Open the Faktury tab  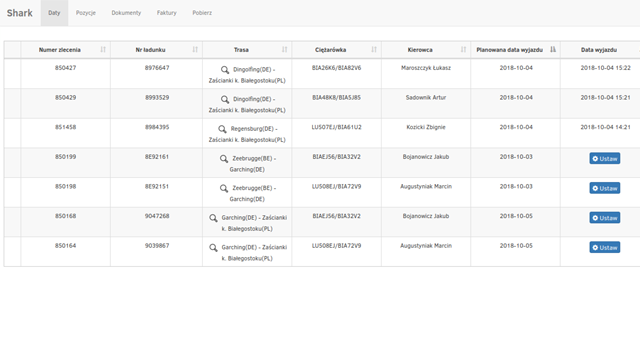pos(167,13)
